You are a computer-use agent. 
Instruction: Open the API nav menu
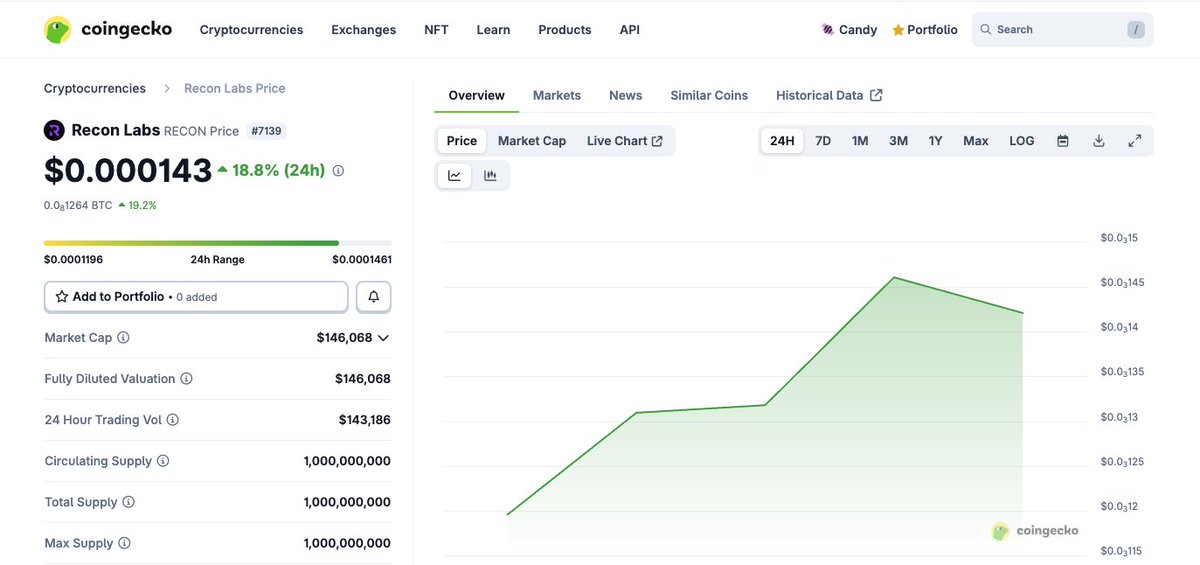[x=630, y=30]
